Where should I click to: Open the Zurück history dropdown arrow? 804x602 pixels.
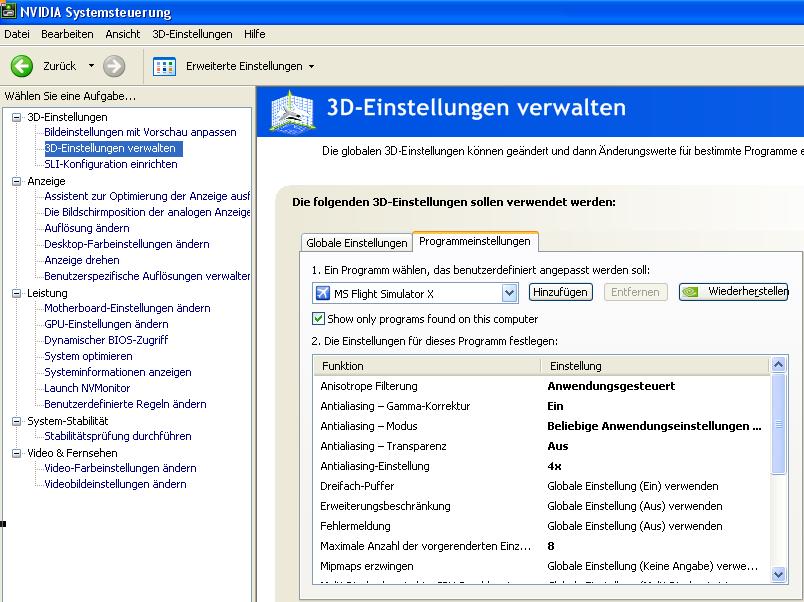point(91,66)
